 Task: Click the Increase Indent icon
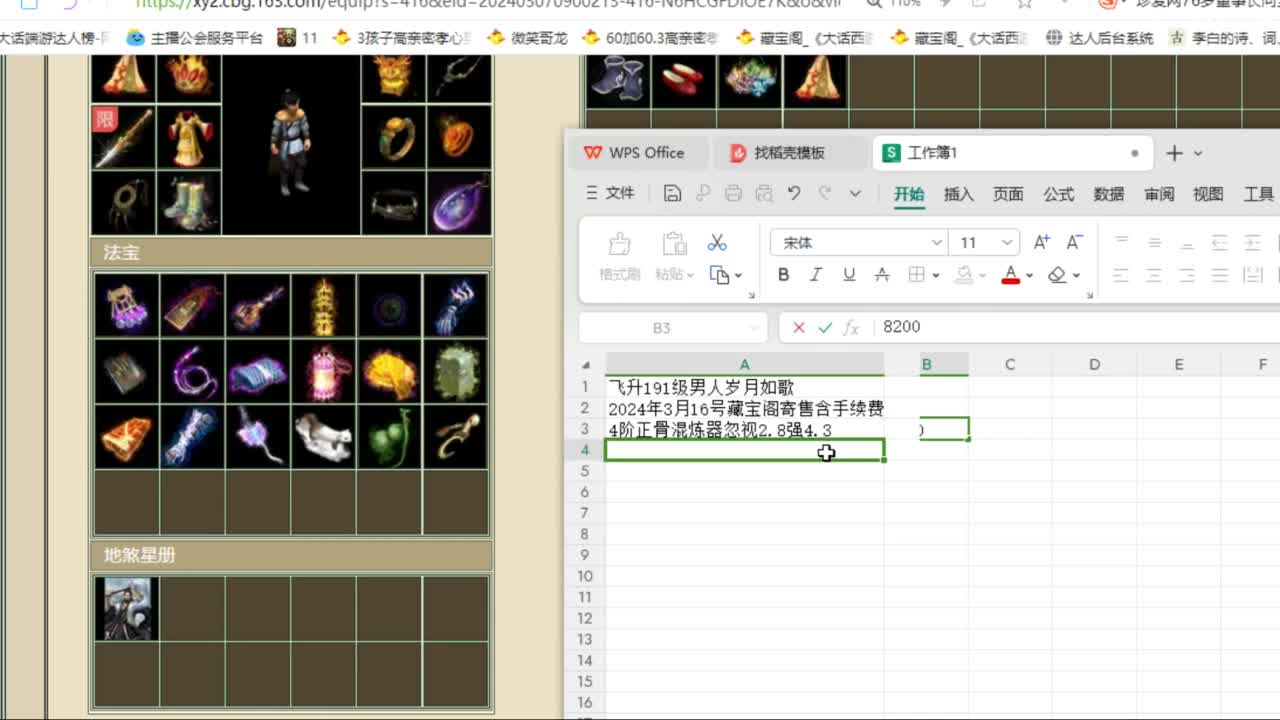point(1252,243)
